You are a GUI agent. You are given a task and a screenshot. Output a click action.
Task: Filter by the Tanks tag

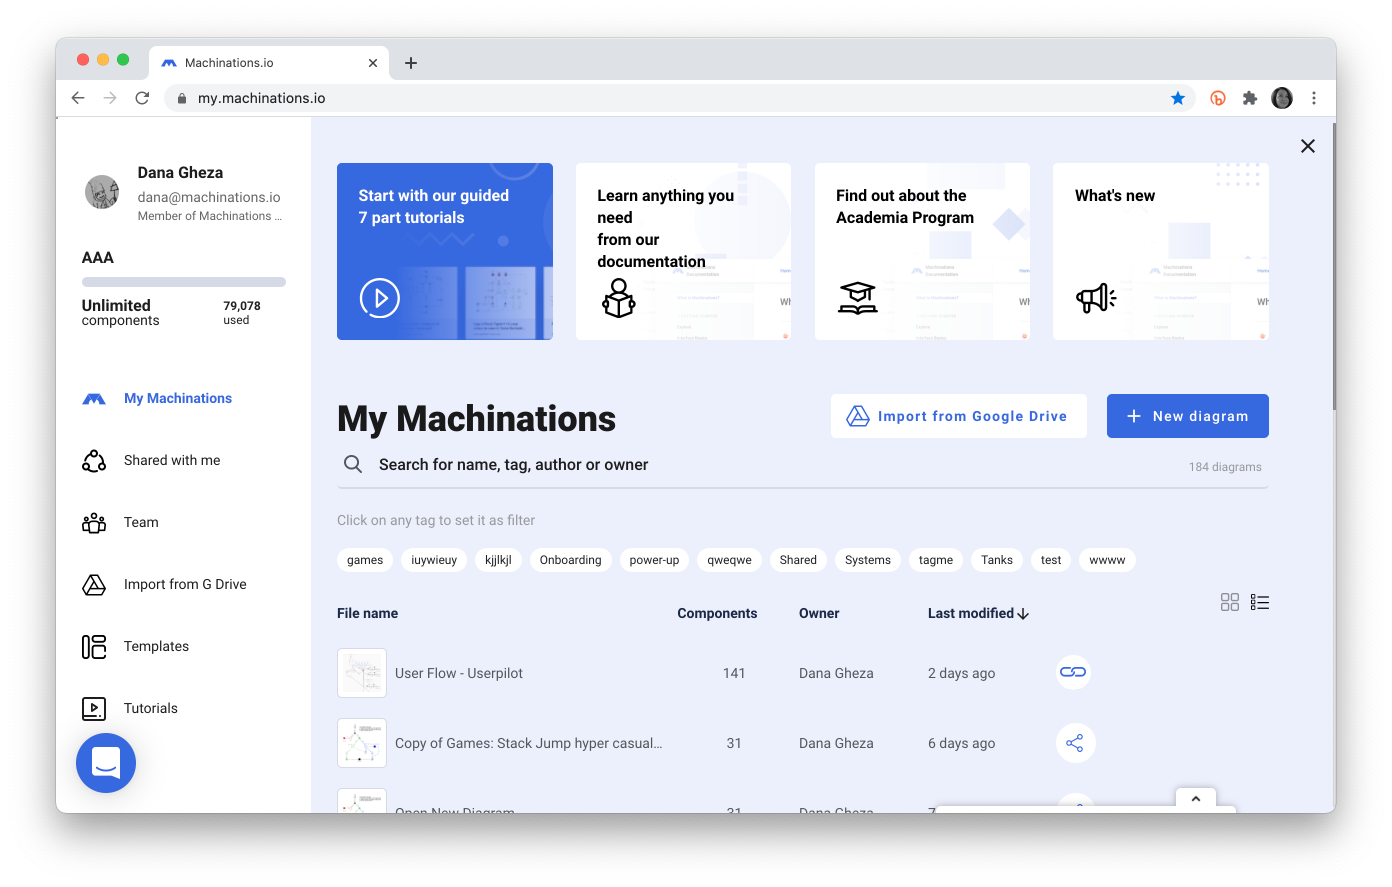997,560
